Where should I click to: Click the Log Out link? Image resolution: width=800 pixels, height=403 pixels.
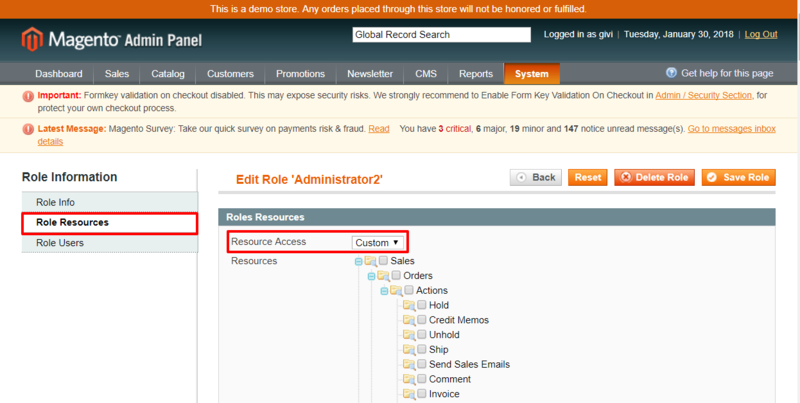pos(761,35)
